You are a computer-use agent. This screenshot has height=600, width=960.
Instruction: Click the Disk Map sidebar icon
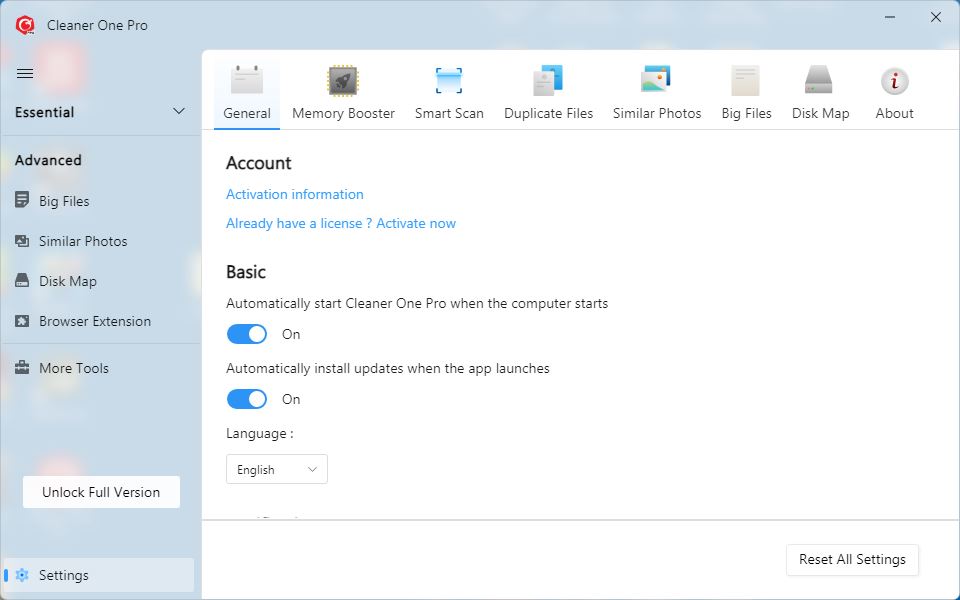[22, 280]
